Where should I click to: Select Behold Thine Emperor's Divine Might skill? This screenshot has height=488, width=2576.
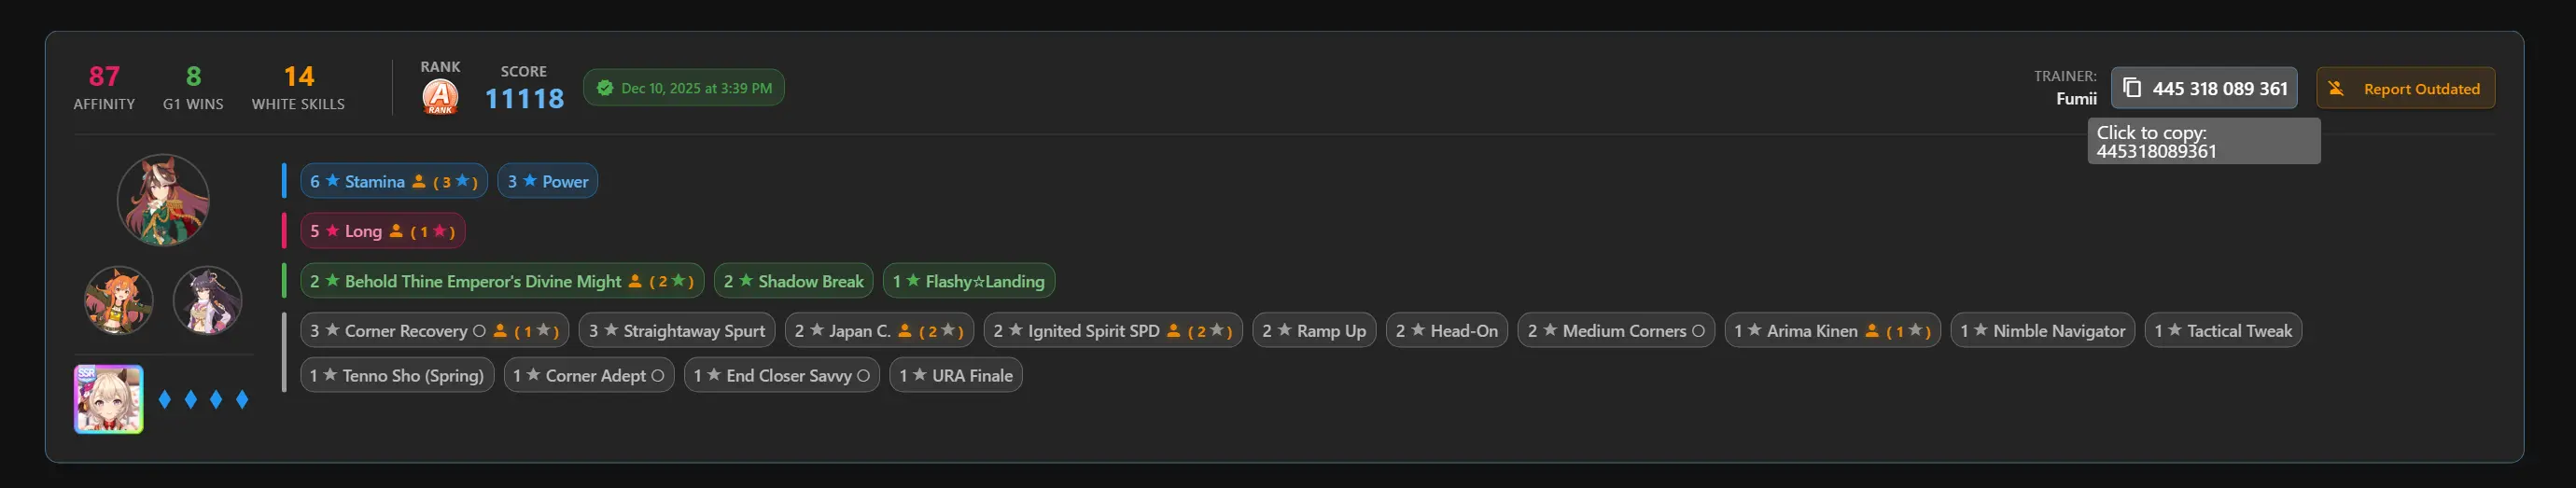tap(501, 281)
